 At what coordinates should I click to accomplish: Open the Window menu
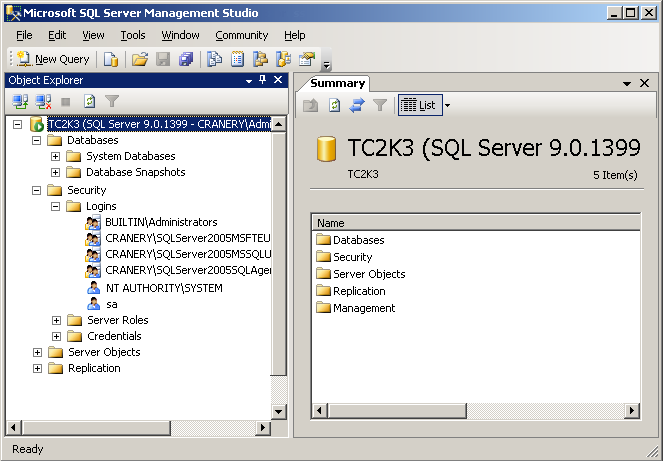[180, 36]
